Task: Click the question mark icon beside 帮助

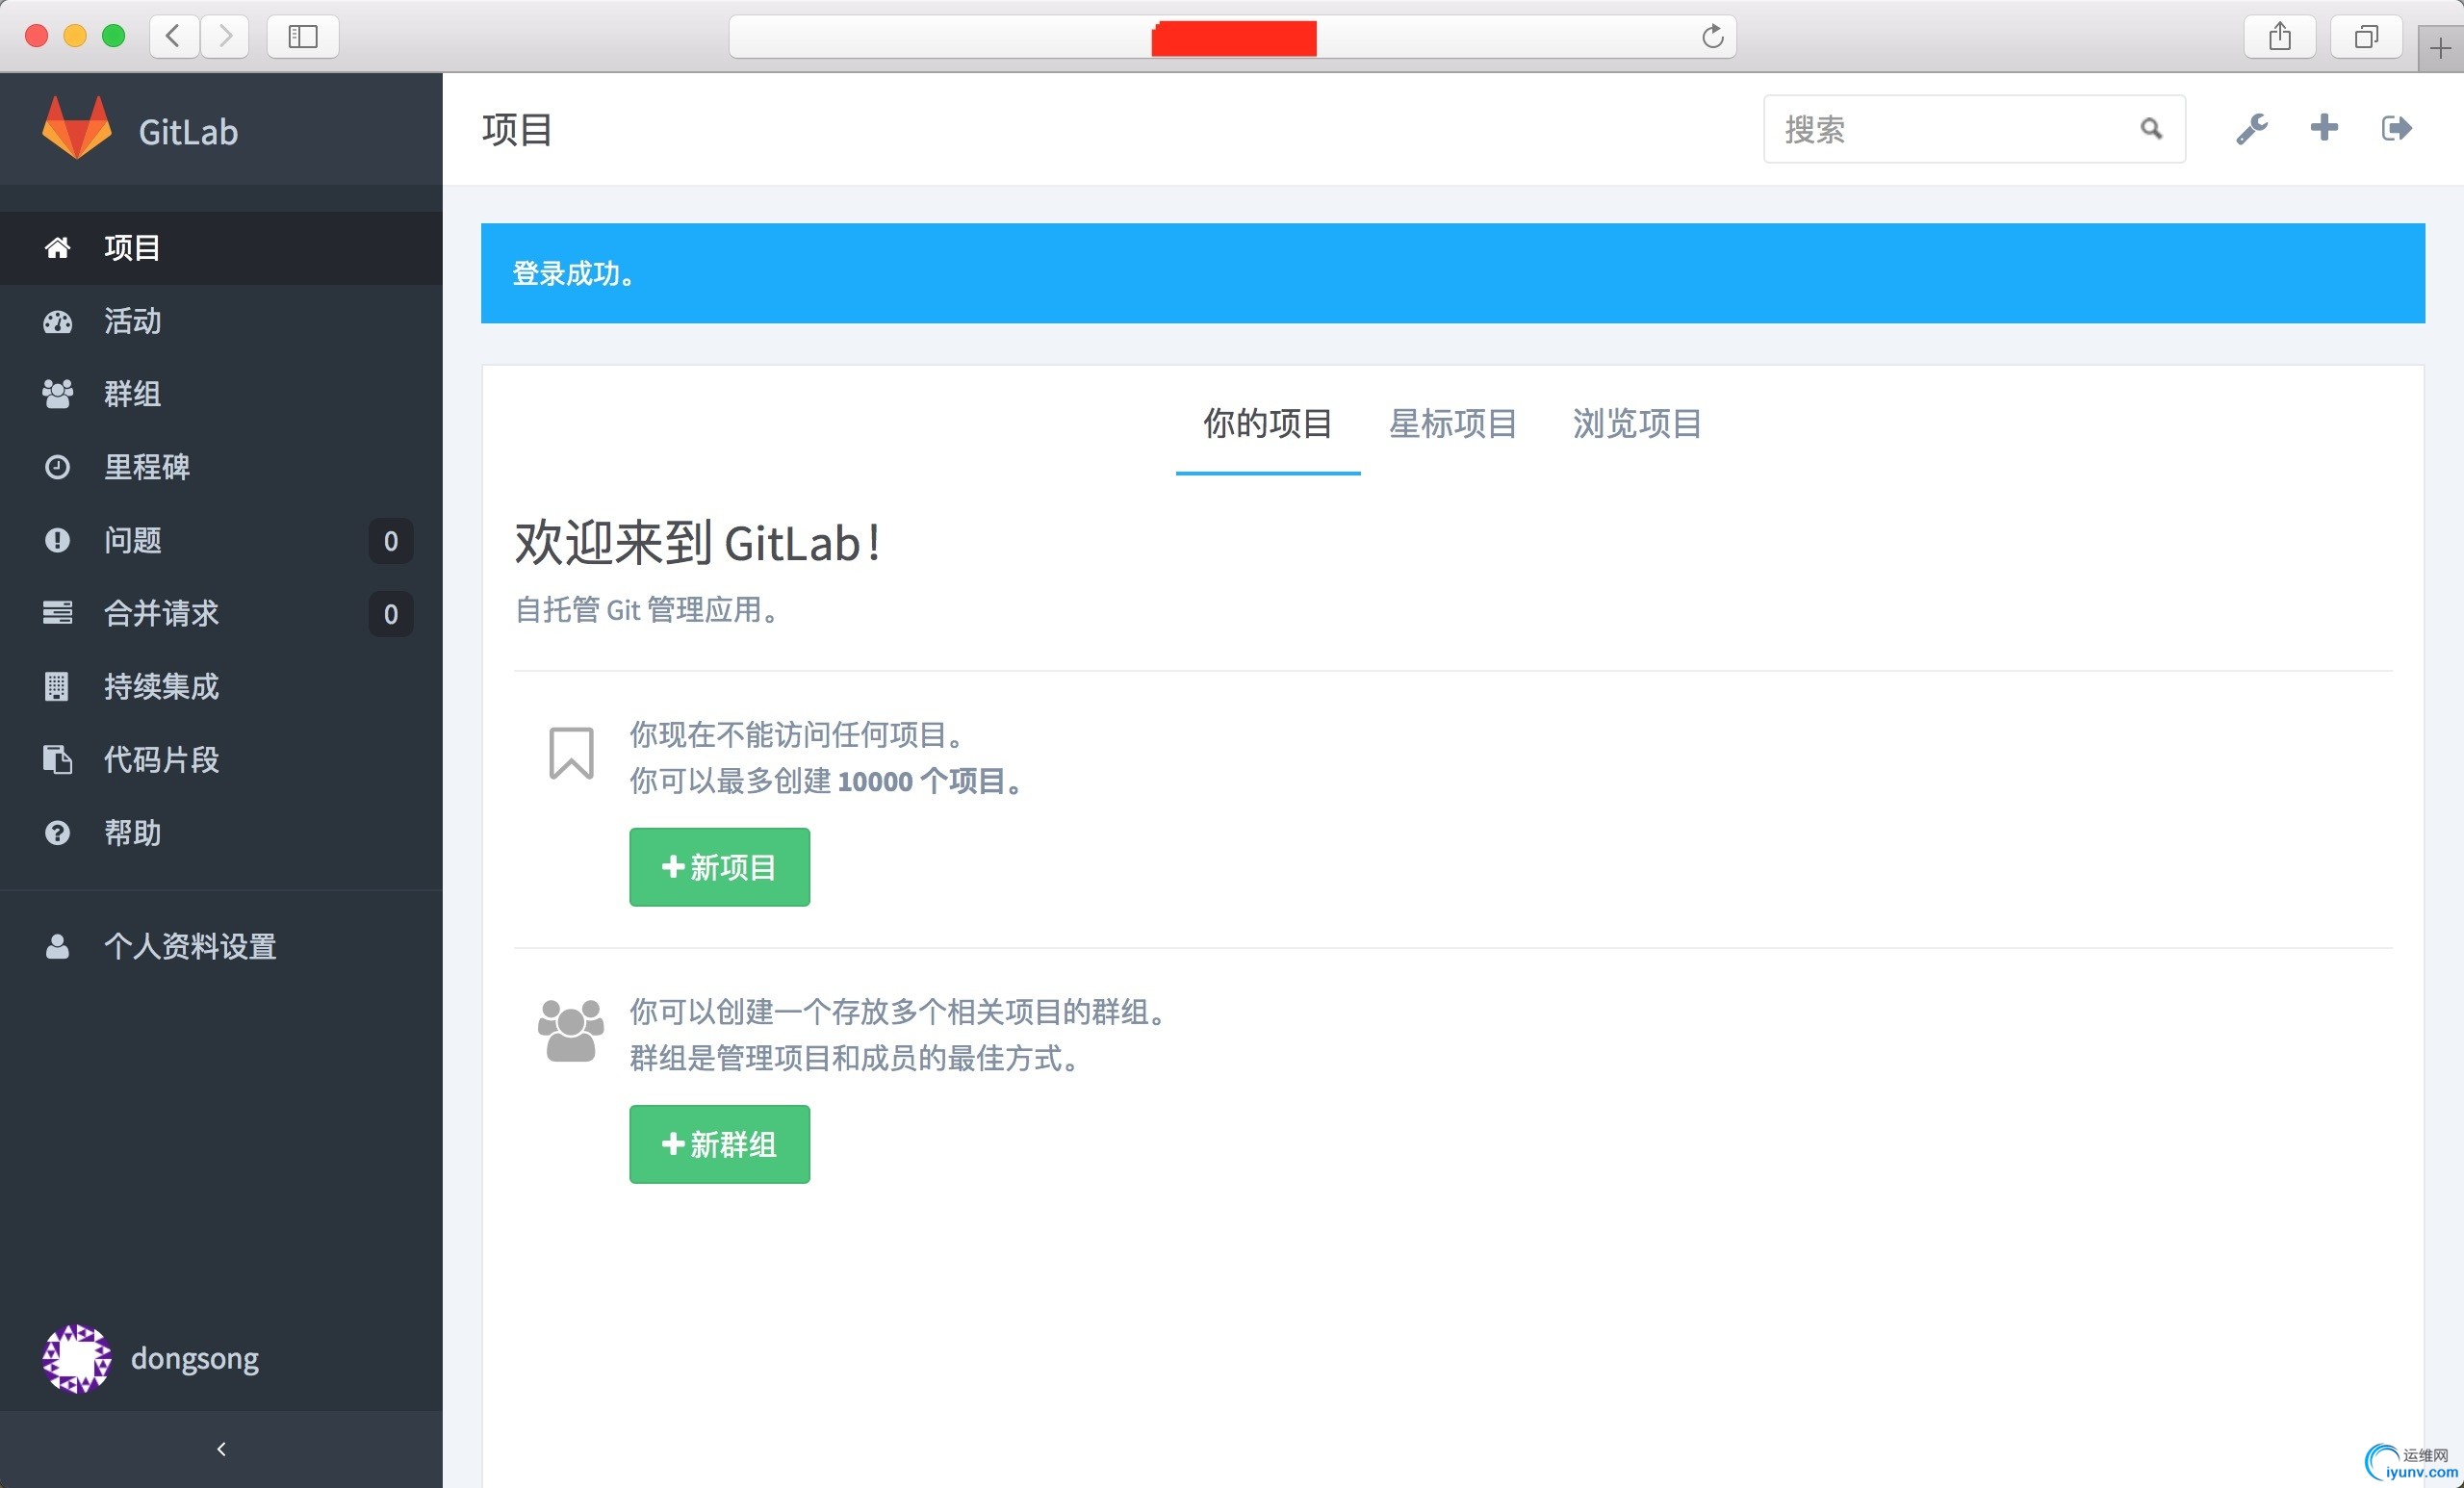Action: pyautogui.click(x=57, y=833)
